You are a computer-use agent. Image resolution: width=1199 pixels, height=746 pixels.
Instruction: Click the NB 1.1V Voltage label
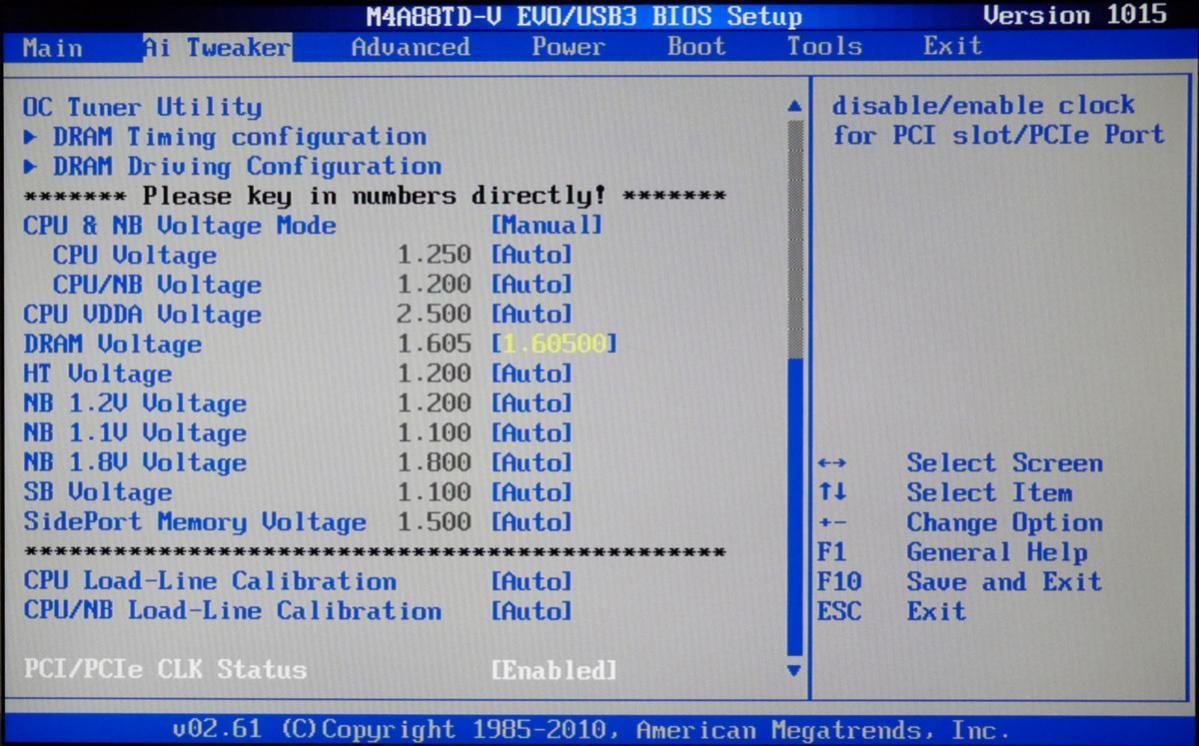coord(135,434)
